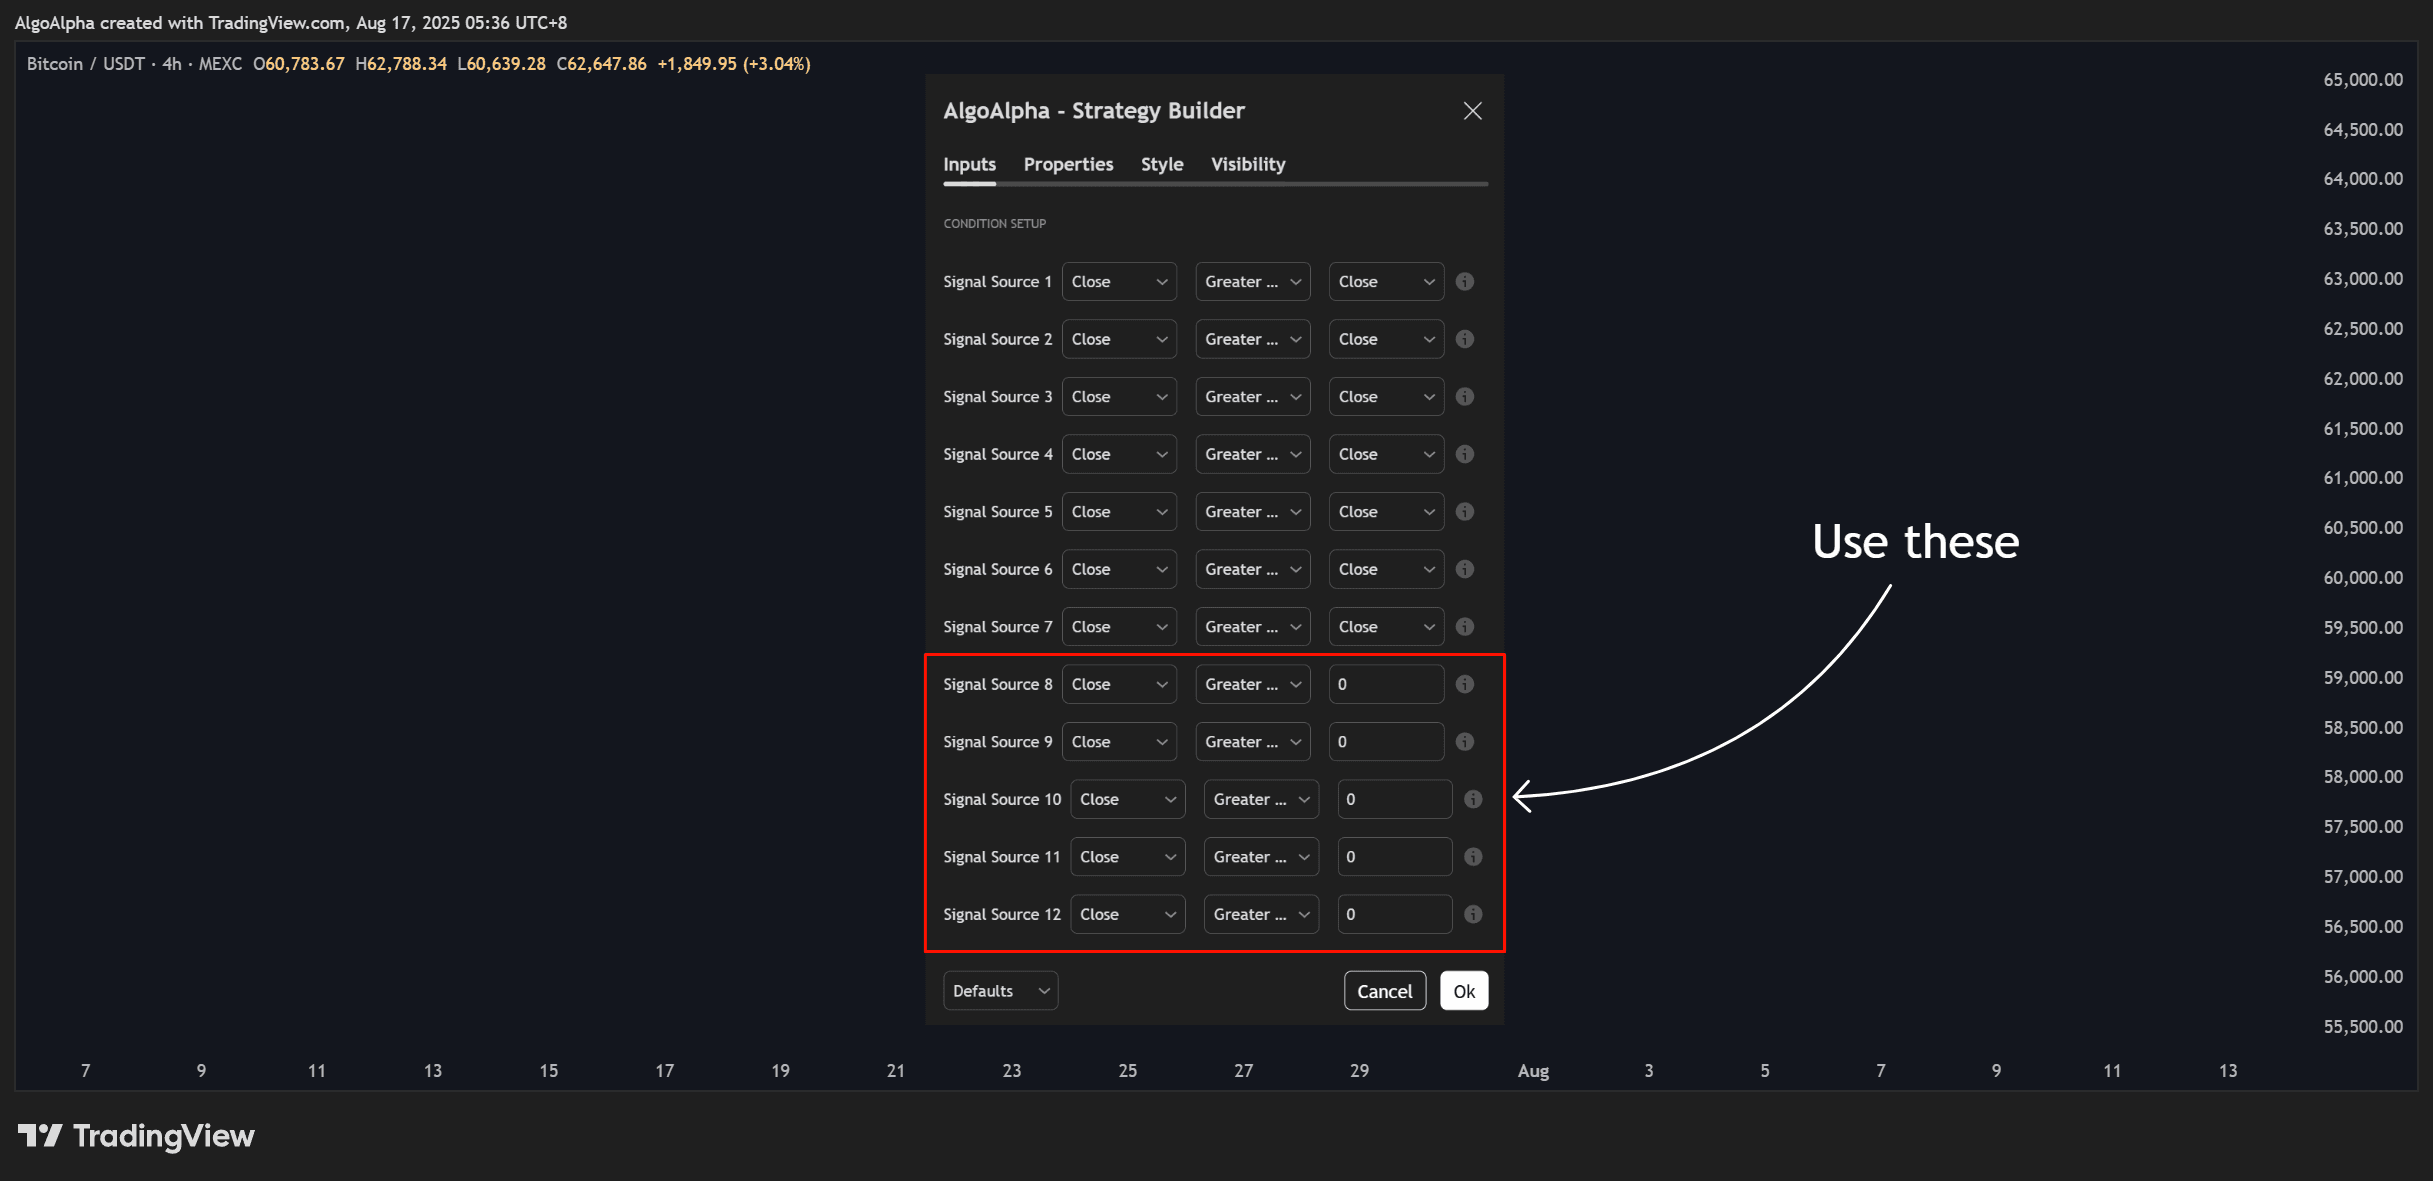
Task: Switch to the Style tab
Action: (1161, 164)
